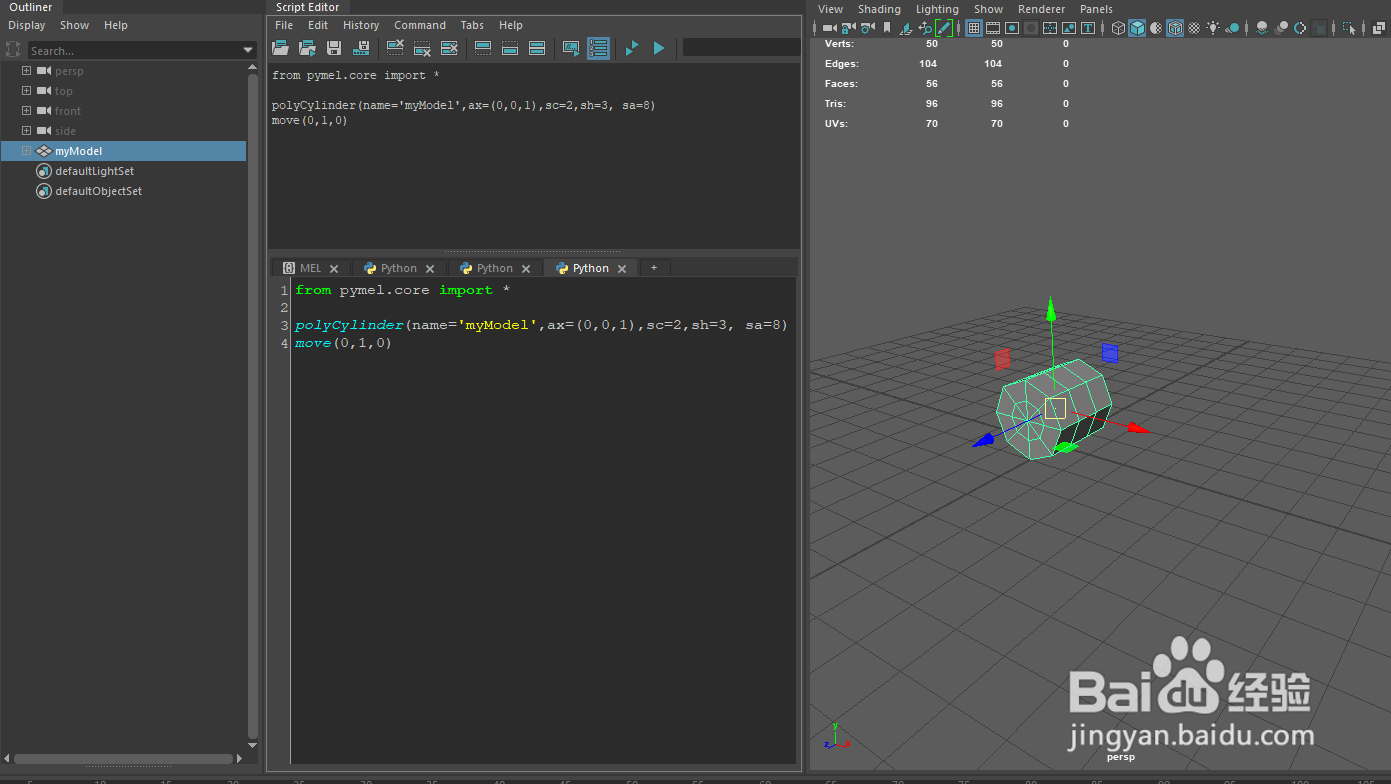
Task: Click the Save Script to Shelf icon
Action: click(x=362, y=47)
